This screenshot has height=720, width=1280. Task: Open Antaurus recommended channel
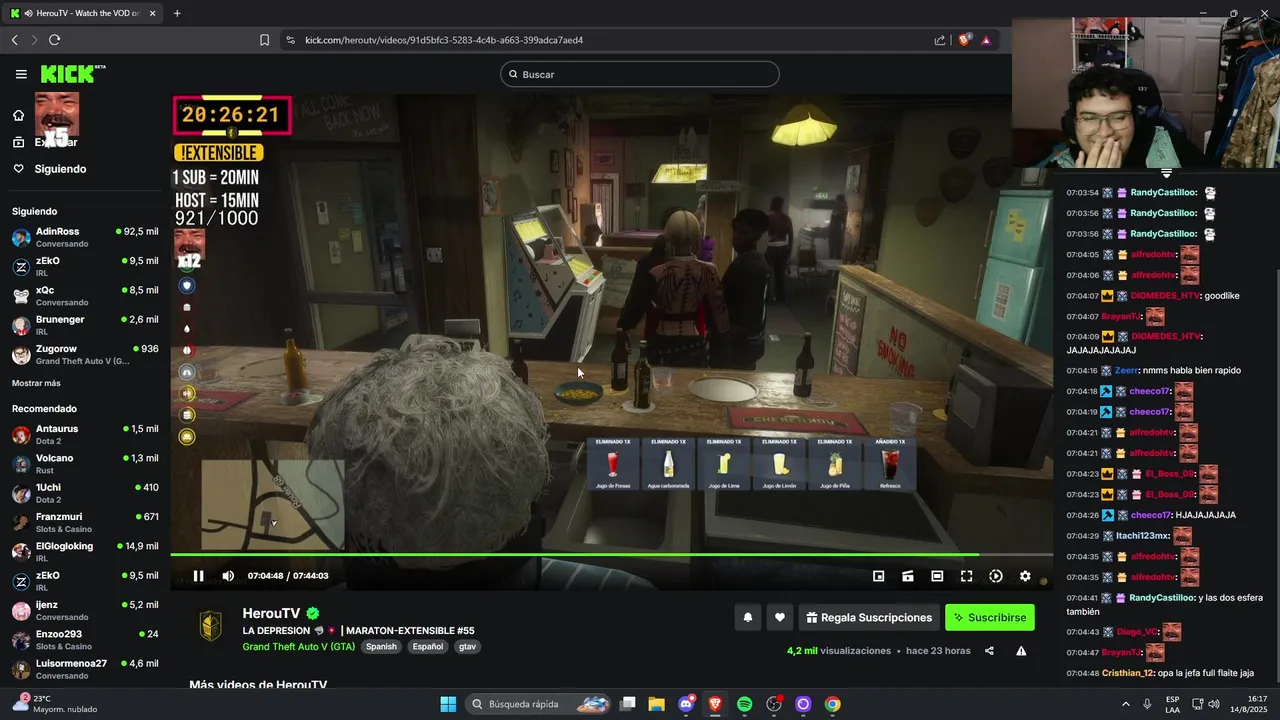(x=85, y=435)
